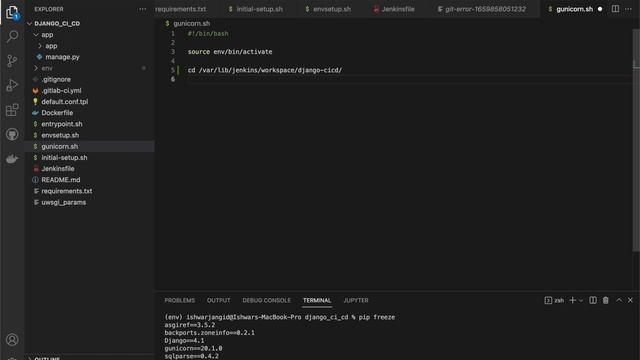Open Explorer more actions ellipsis
This screenshot has height=360, width=640.
coord(142,9)
